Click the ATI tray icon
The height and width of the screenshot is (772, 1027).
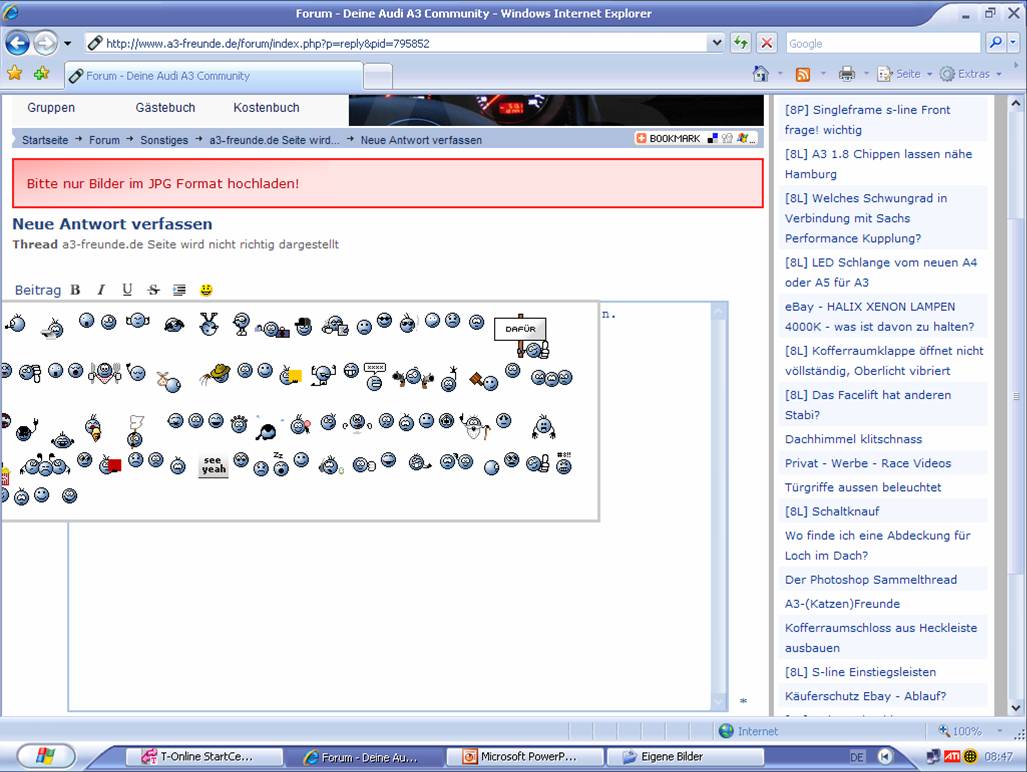(x=952, y=757)
